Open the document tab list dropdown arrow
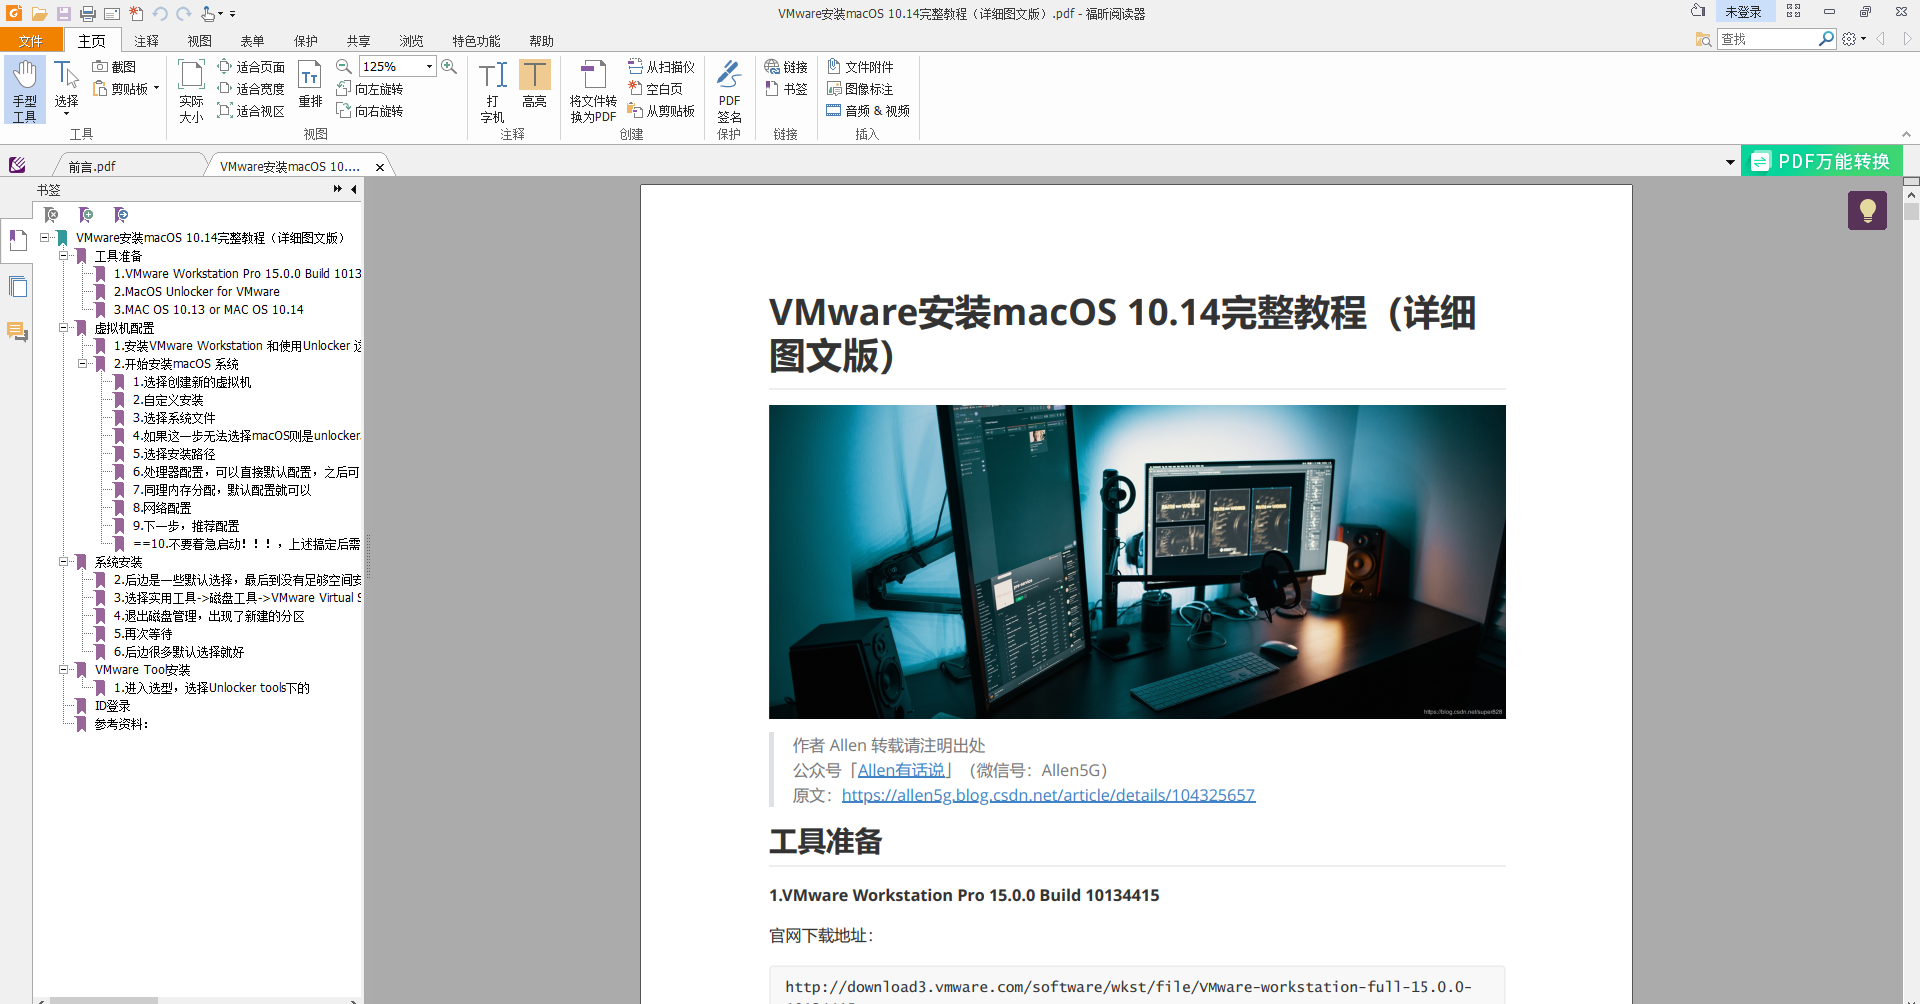1920x1004 pixels. click(x=1730, y=162)
